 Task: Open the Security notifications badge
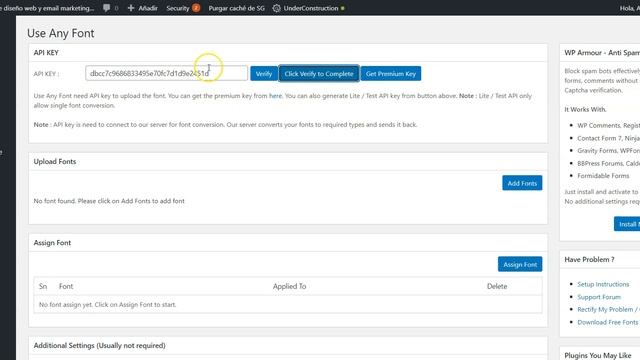click(x=196, y=8)
